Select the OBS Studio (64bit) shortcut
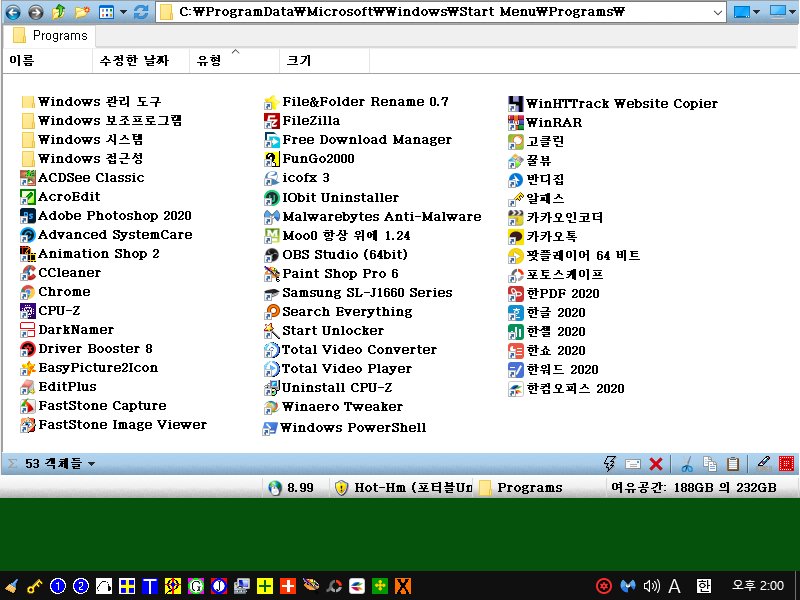The width and height of the screenshot is (800, 600). point(336,255)
